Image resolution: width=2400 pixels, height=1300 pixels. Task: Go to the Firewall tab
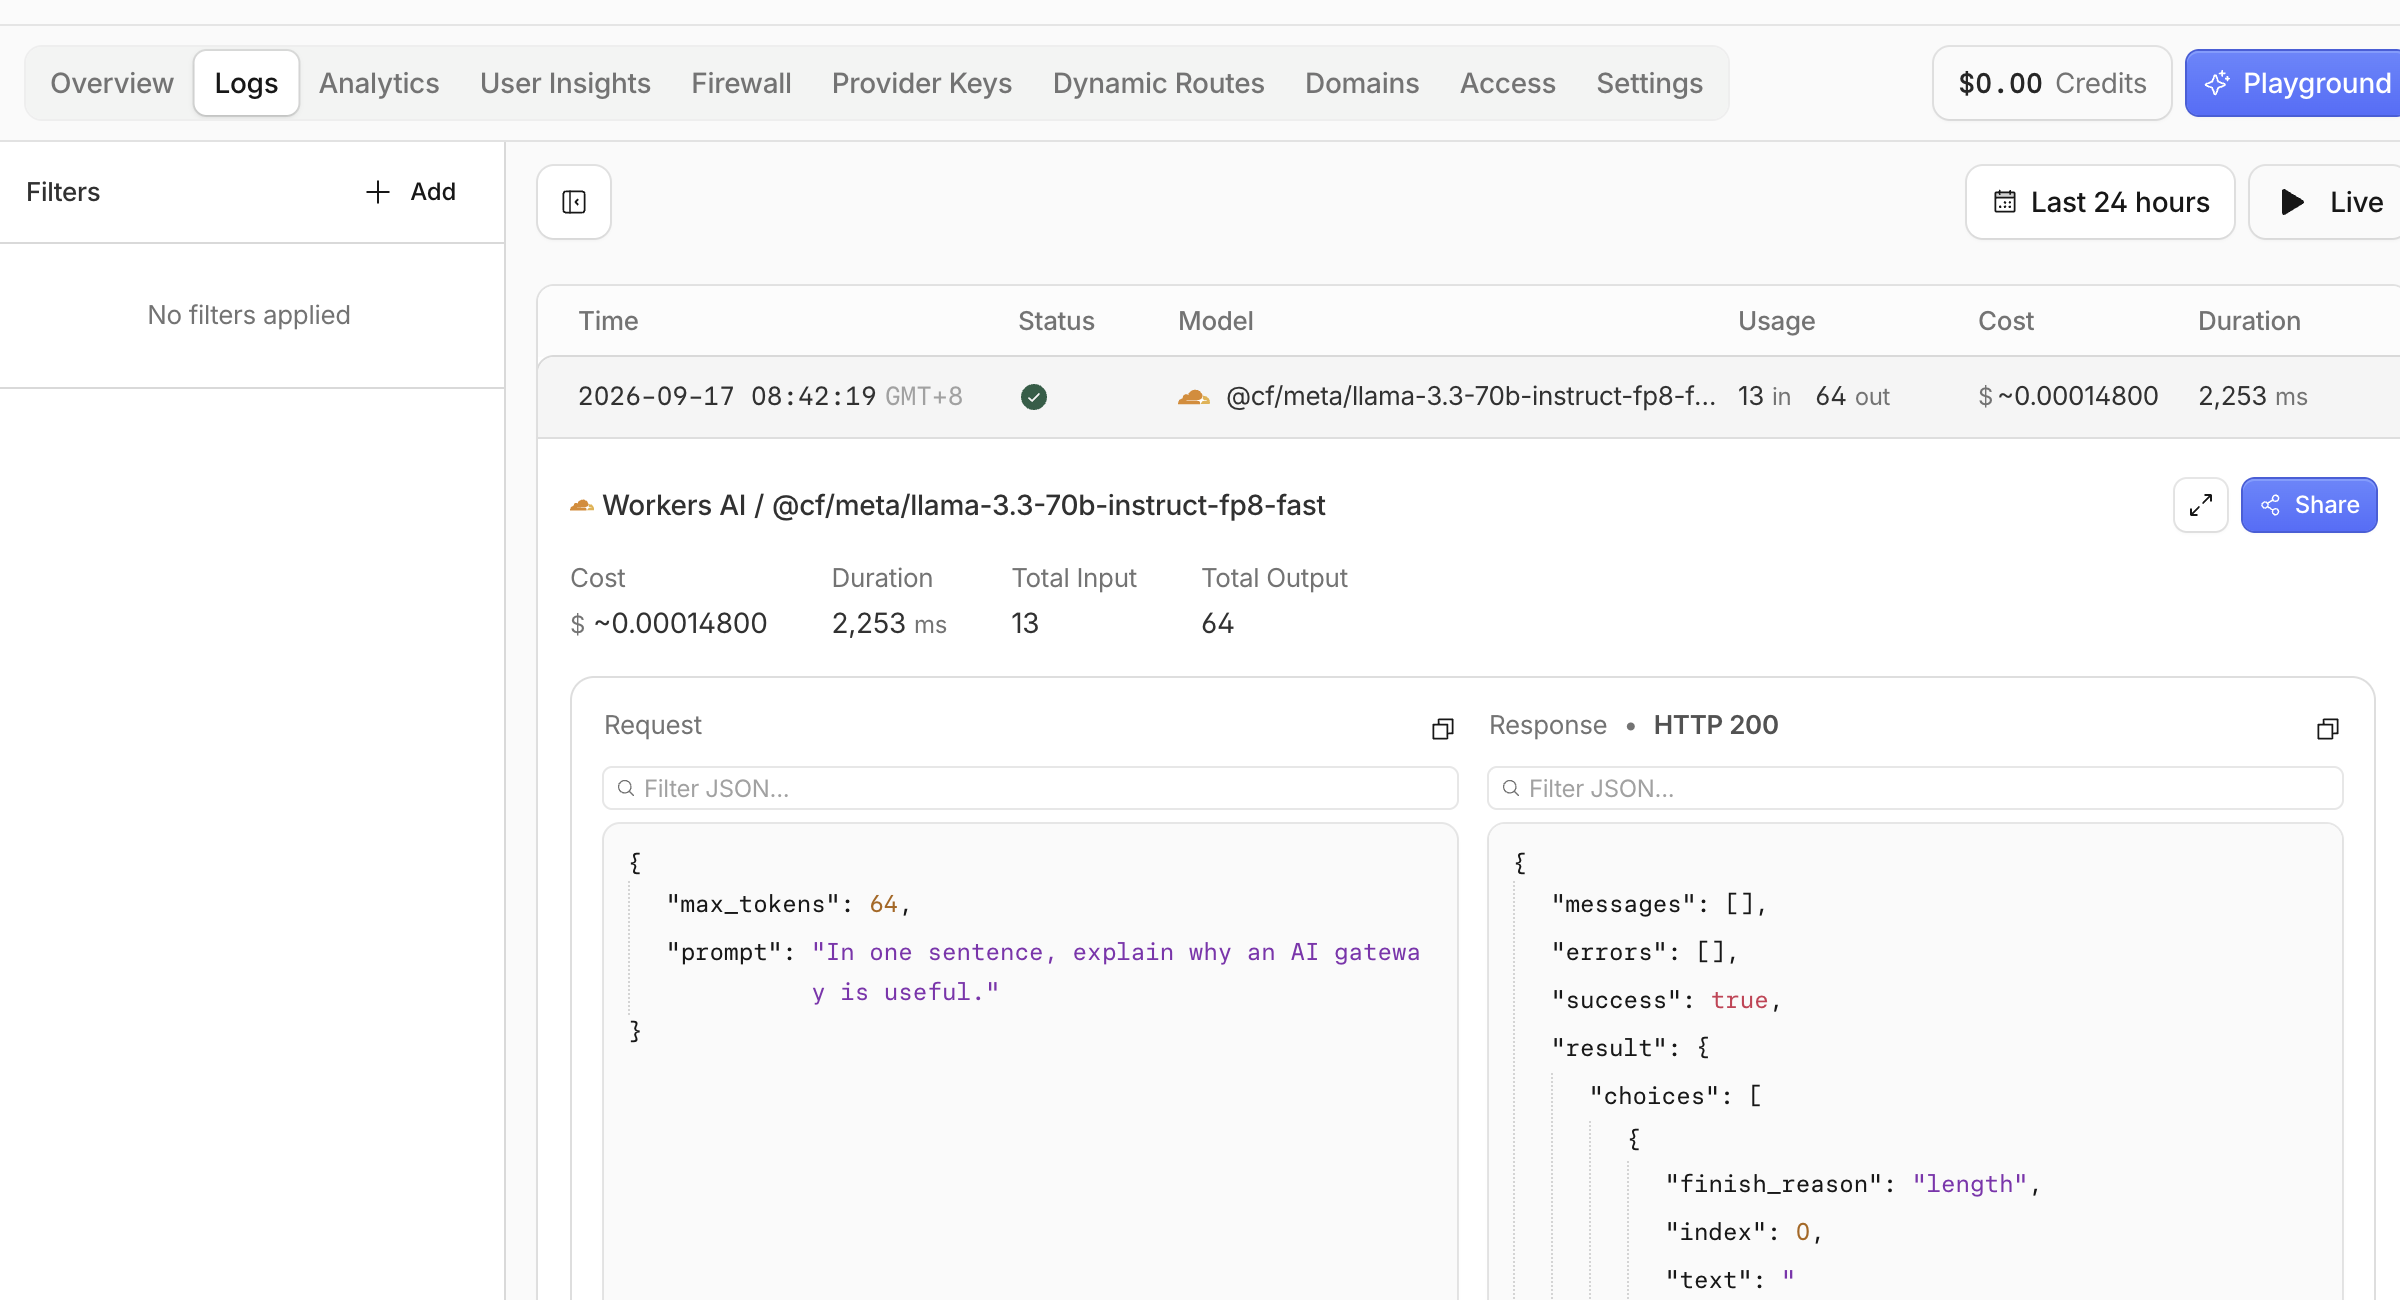(x=741, y=83)
